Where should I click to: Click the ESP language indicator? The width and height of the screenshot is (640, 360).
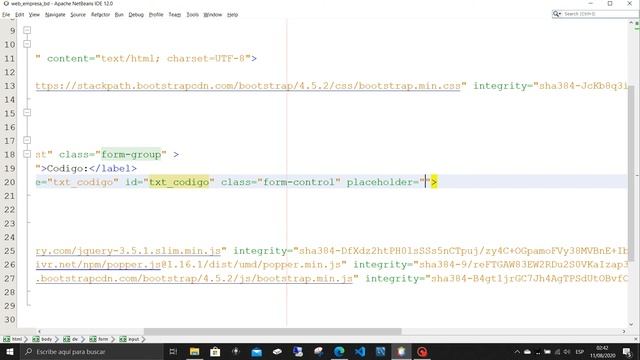(x=579, y=351)
